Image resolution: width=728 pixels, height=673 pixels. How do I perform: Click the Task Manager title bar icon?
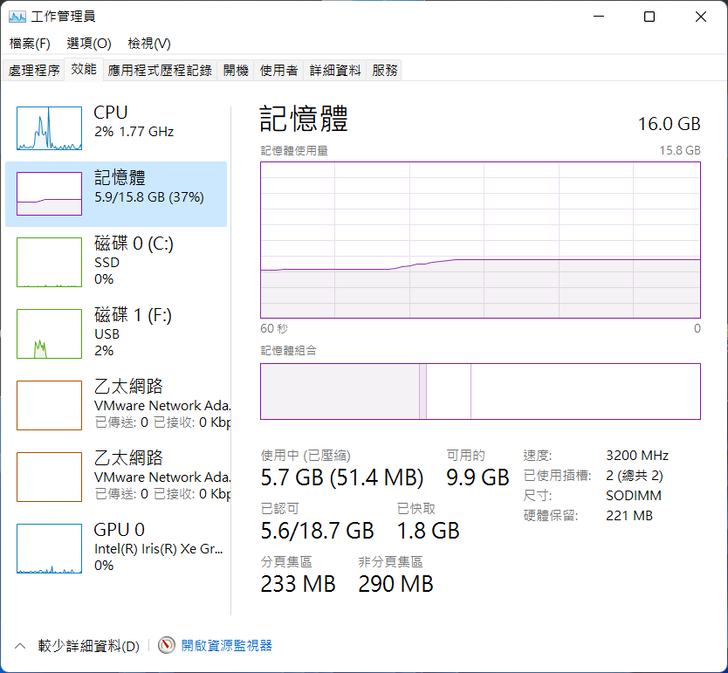[18, 17]
